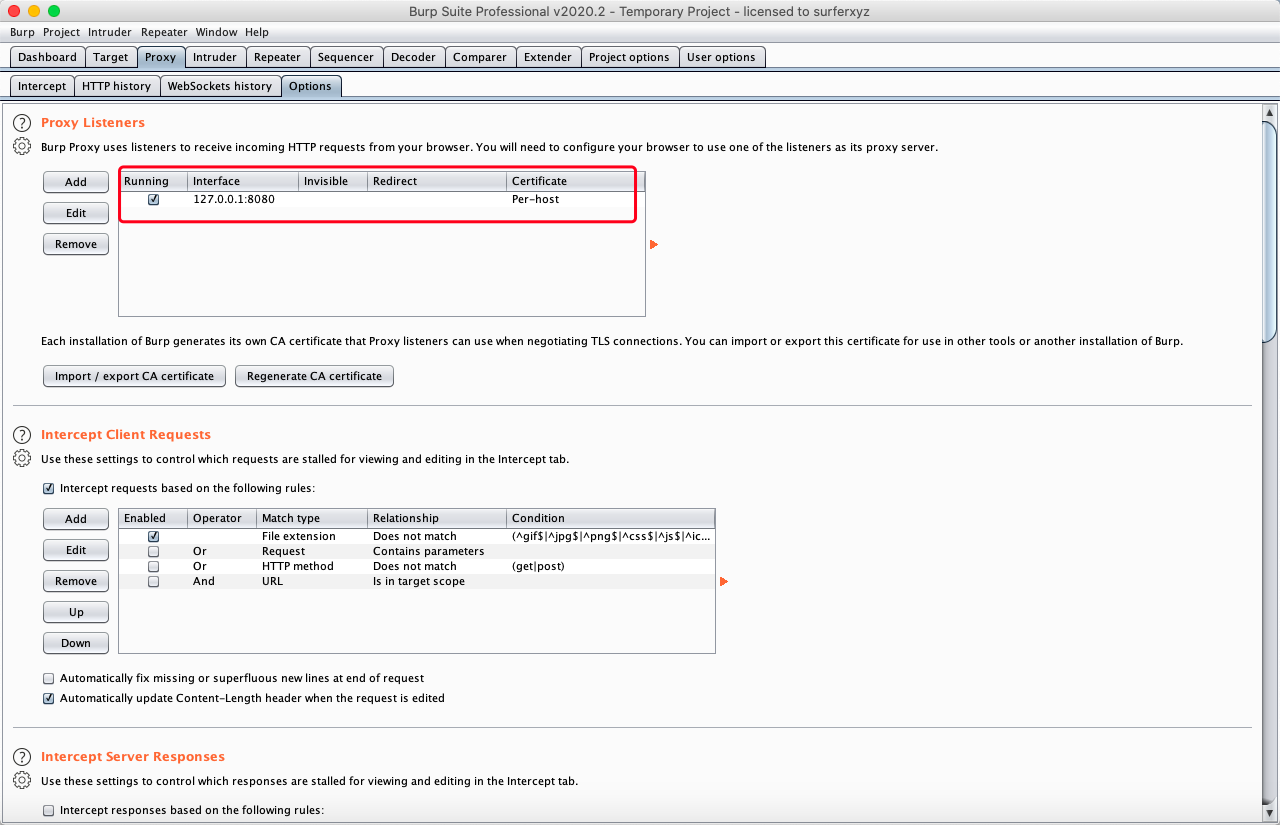Select the Options sub-tab
The image size is (1280, 825).
(310, 86)
